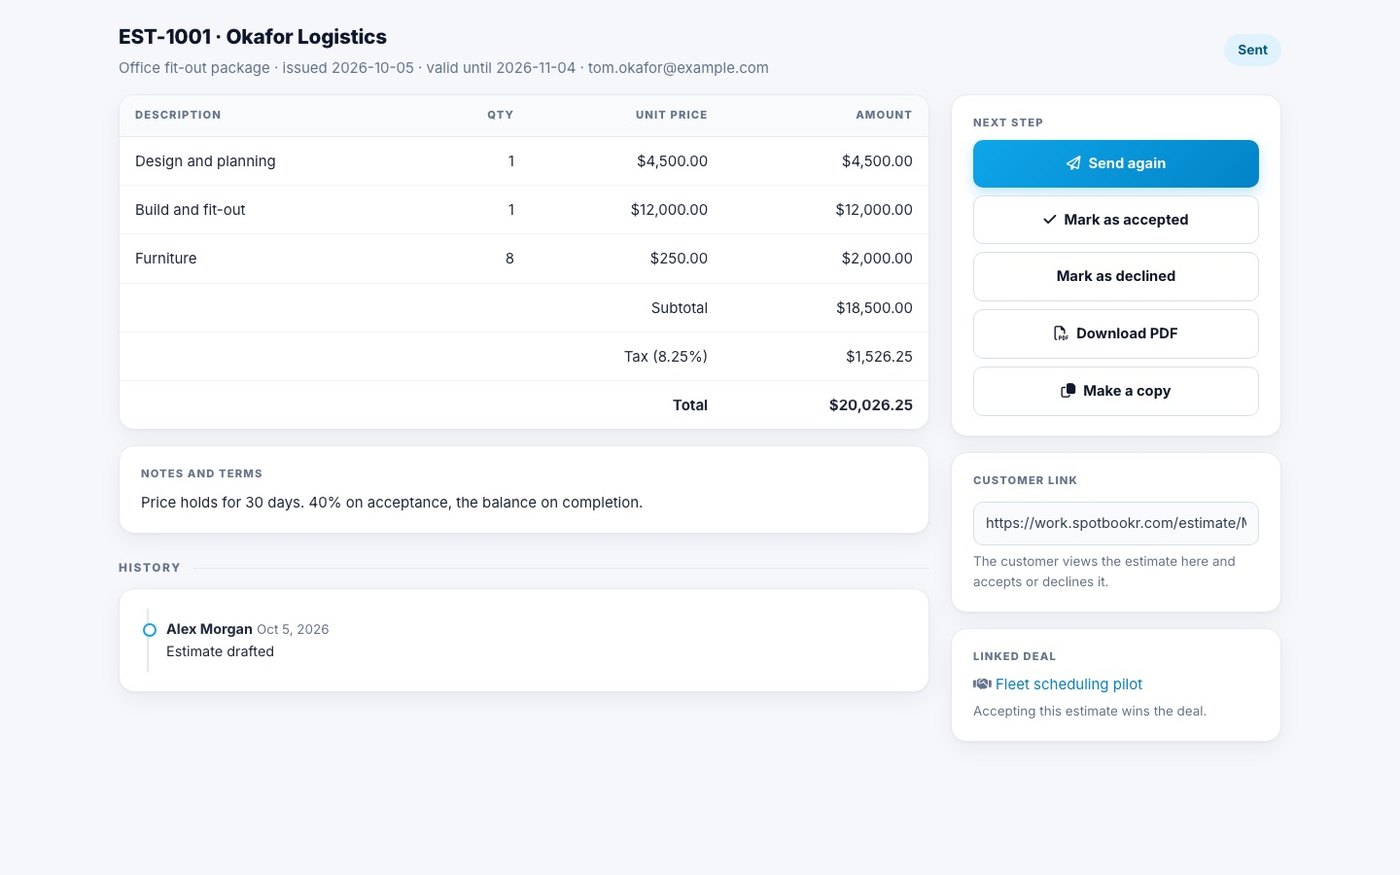The width and height of the screenshot is (1400, 875).
Task: Click the QTY column header
Action: 500,115
